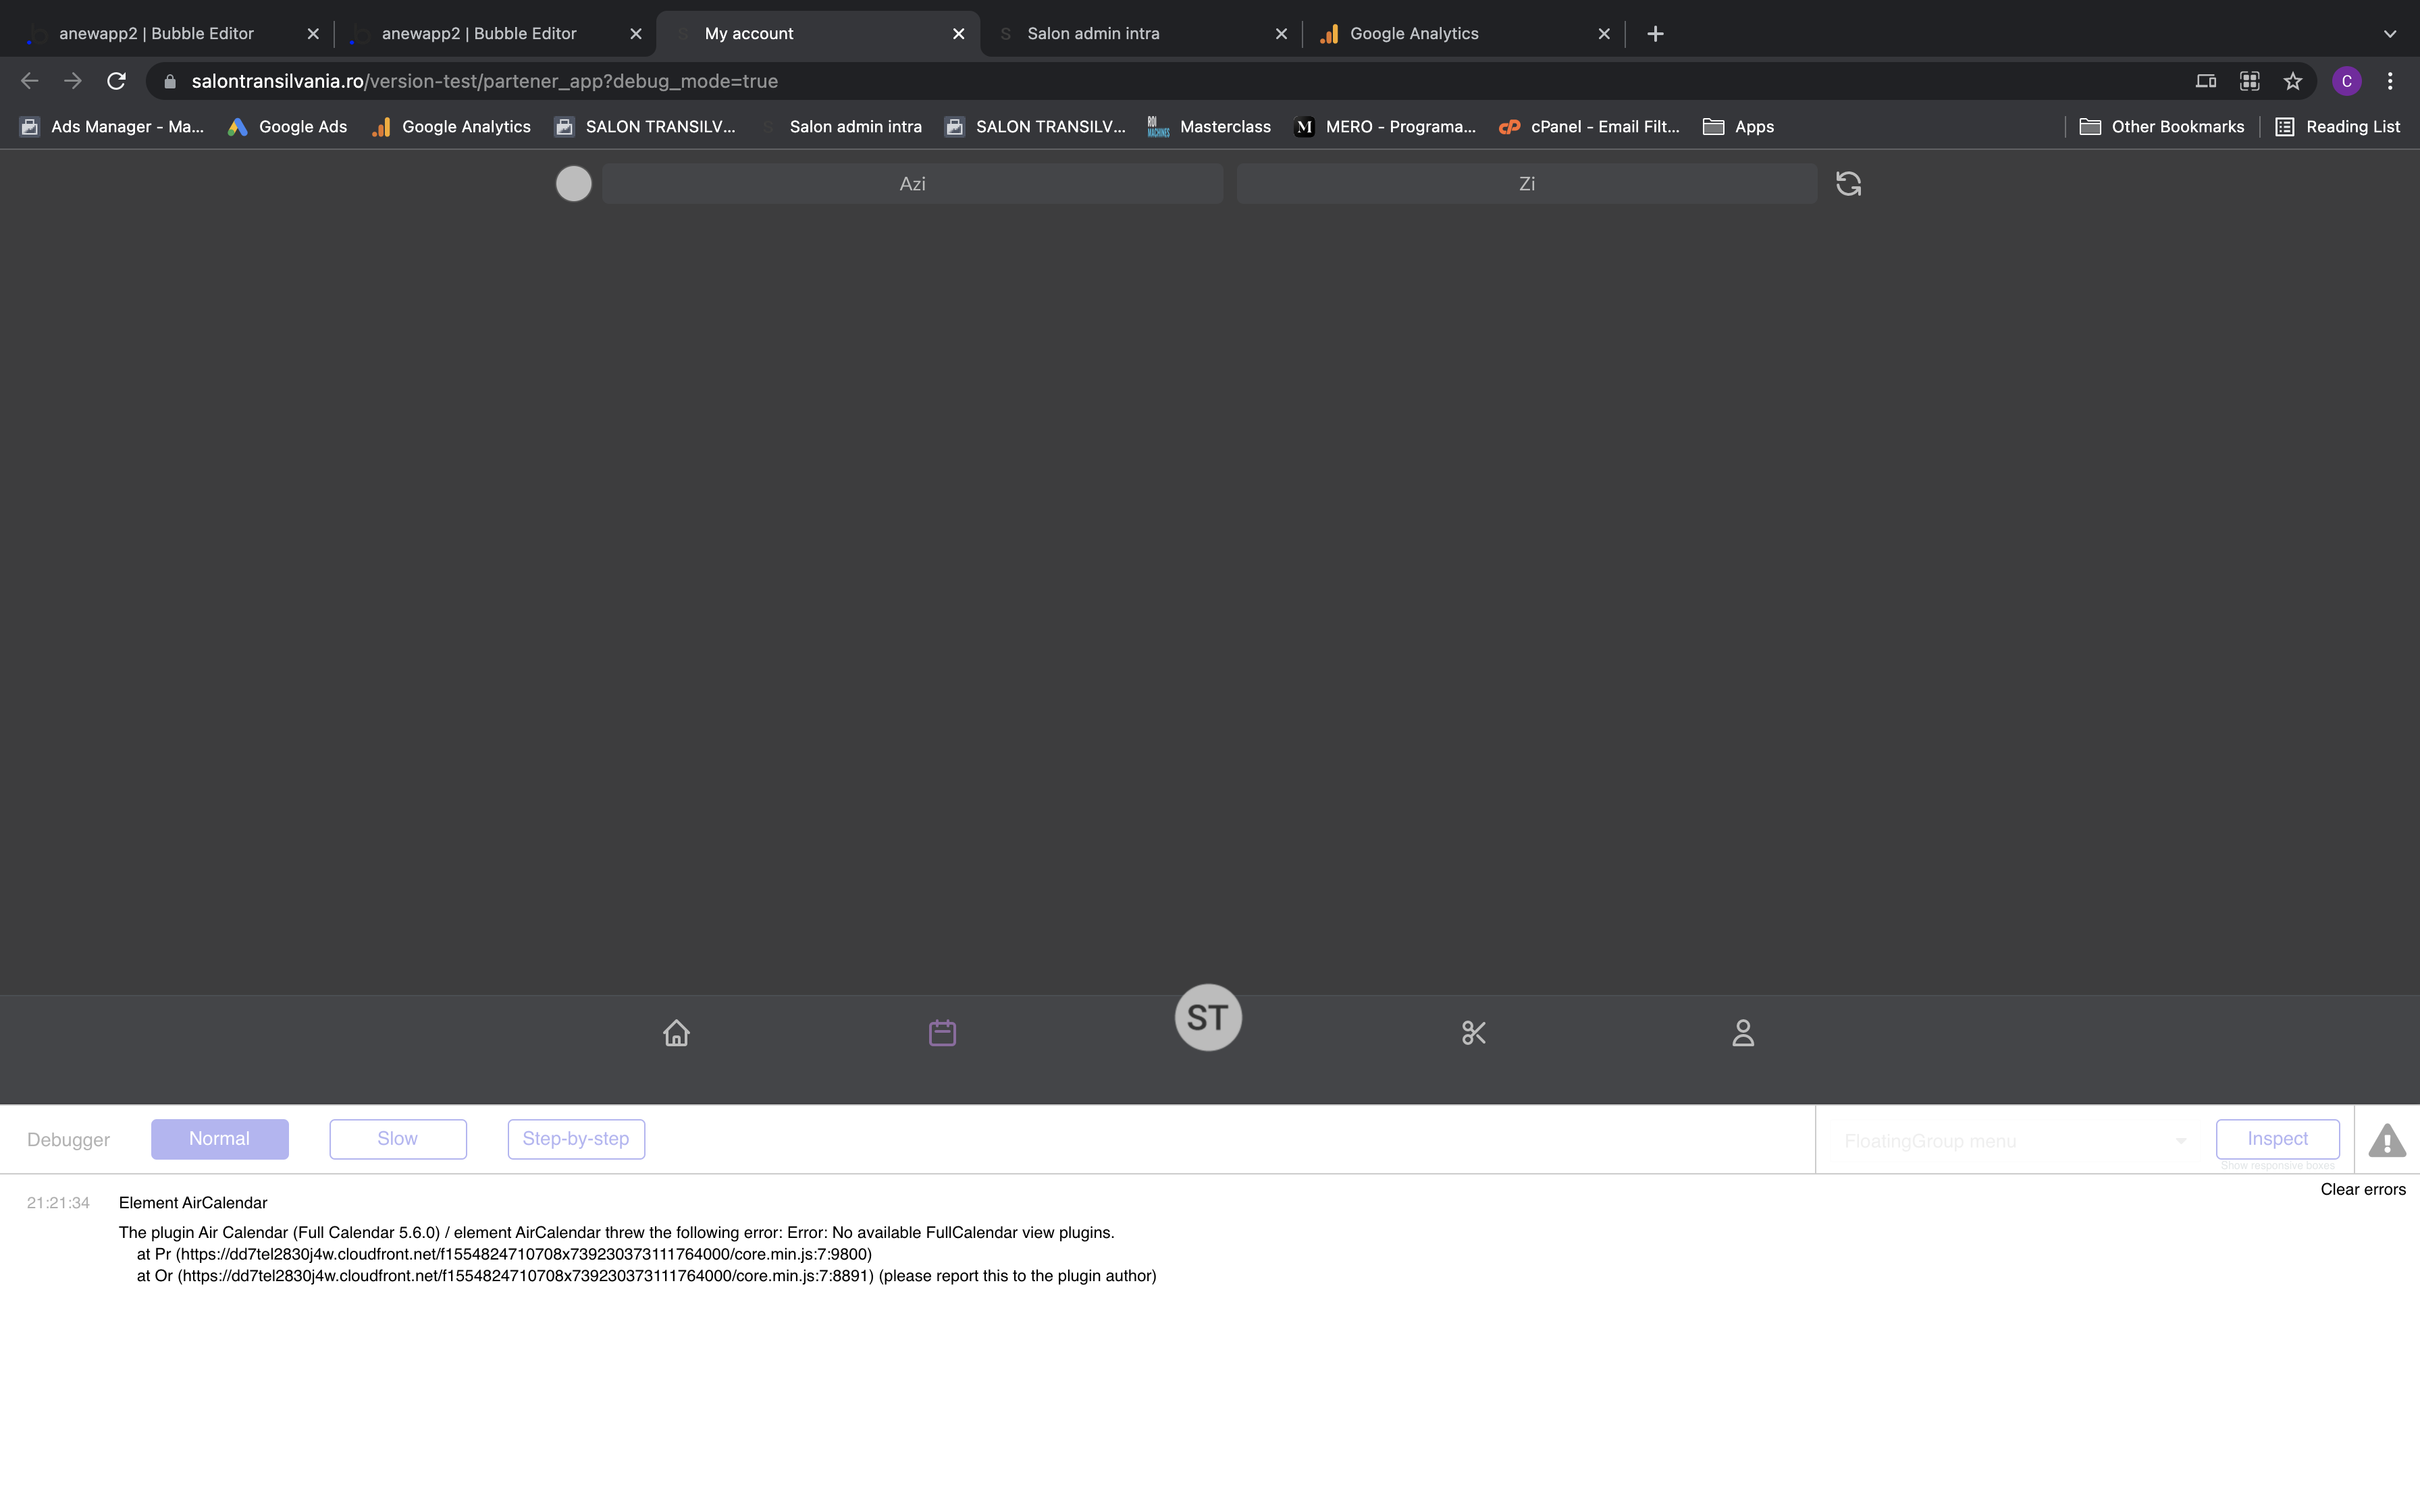The width and height of the screenshot is (2420, 1512).
Task: Click the Element AirCalendar error heading
Action: [x=193, y=1203]
